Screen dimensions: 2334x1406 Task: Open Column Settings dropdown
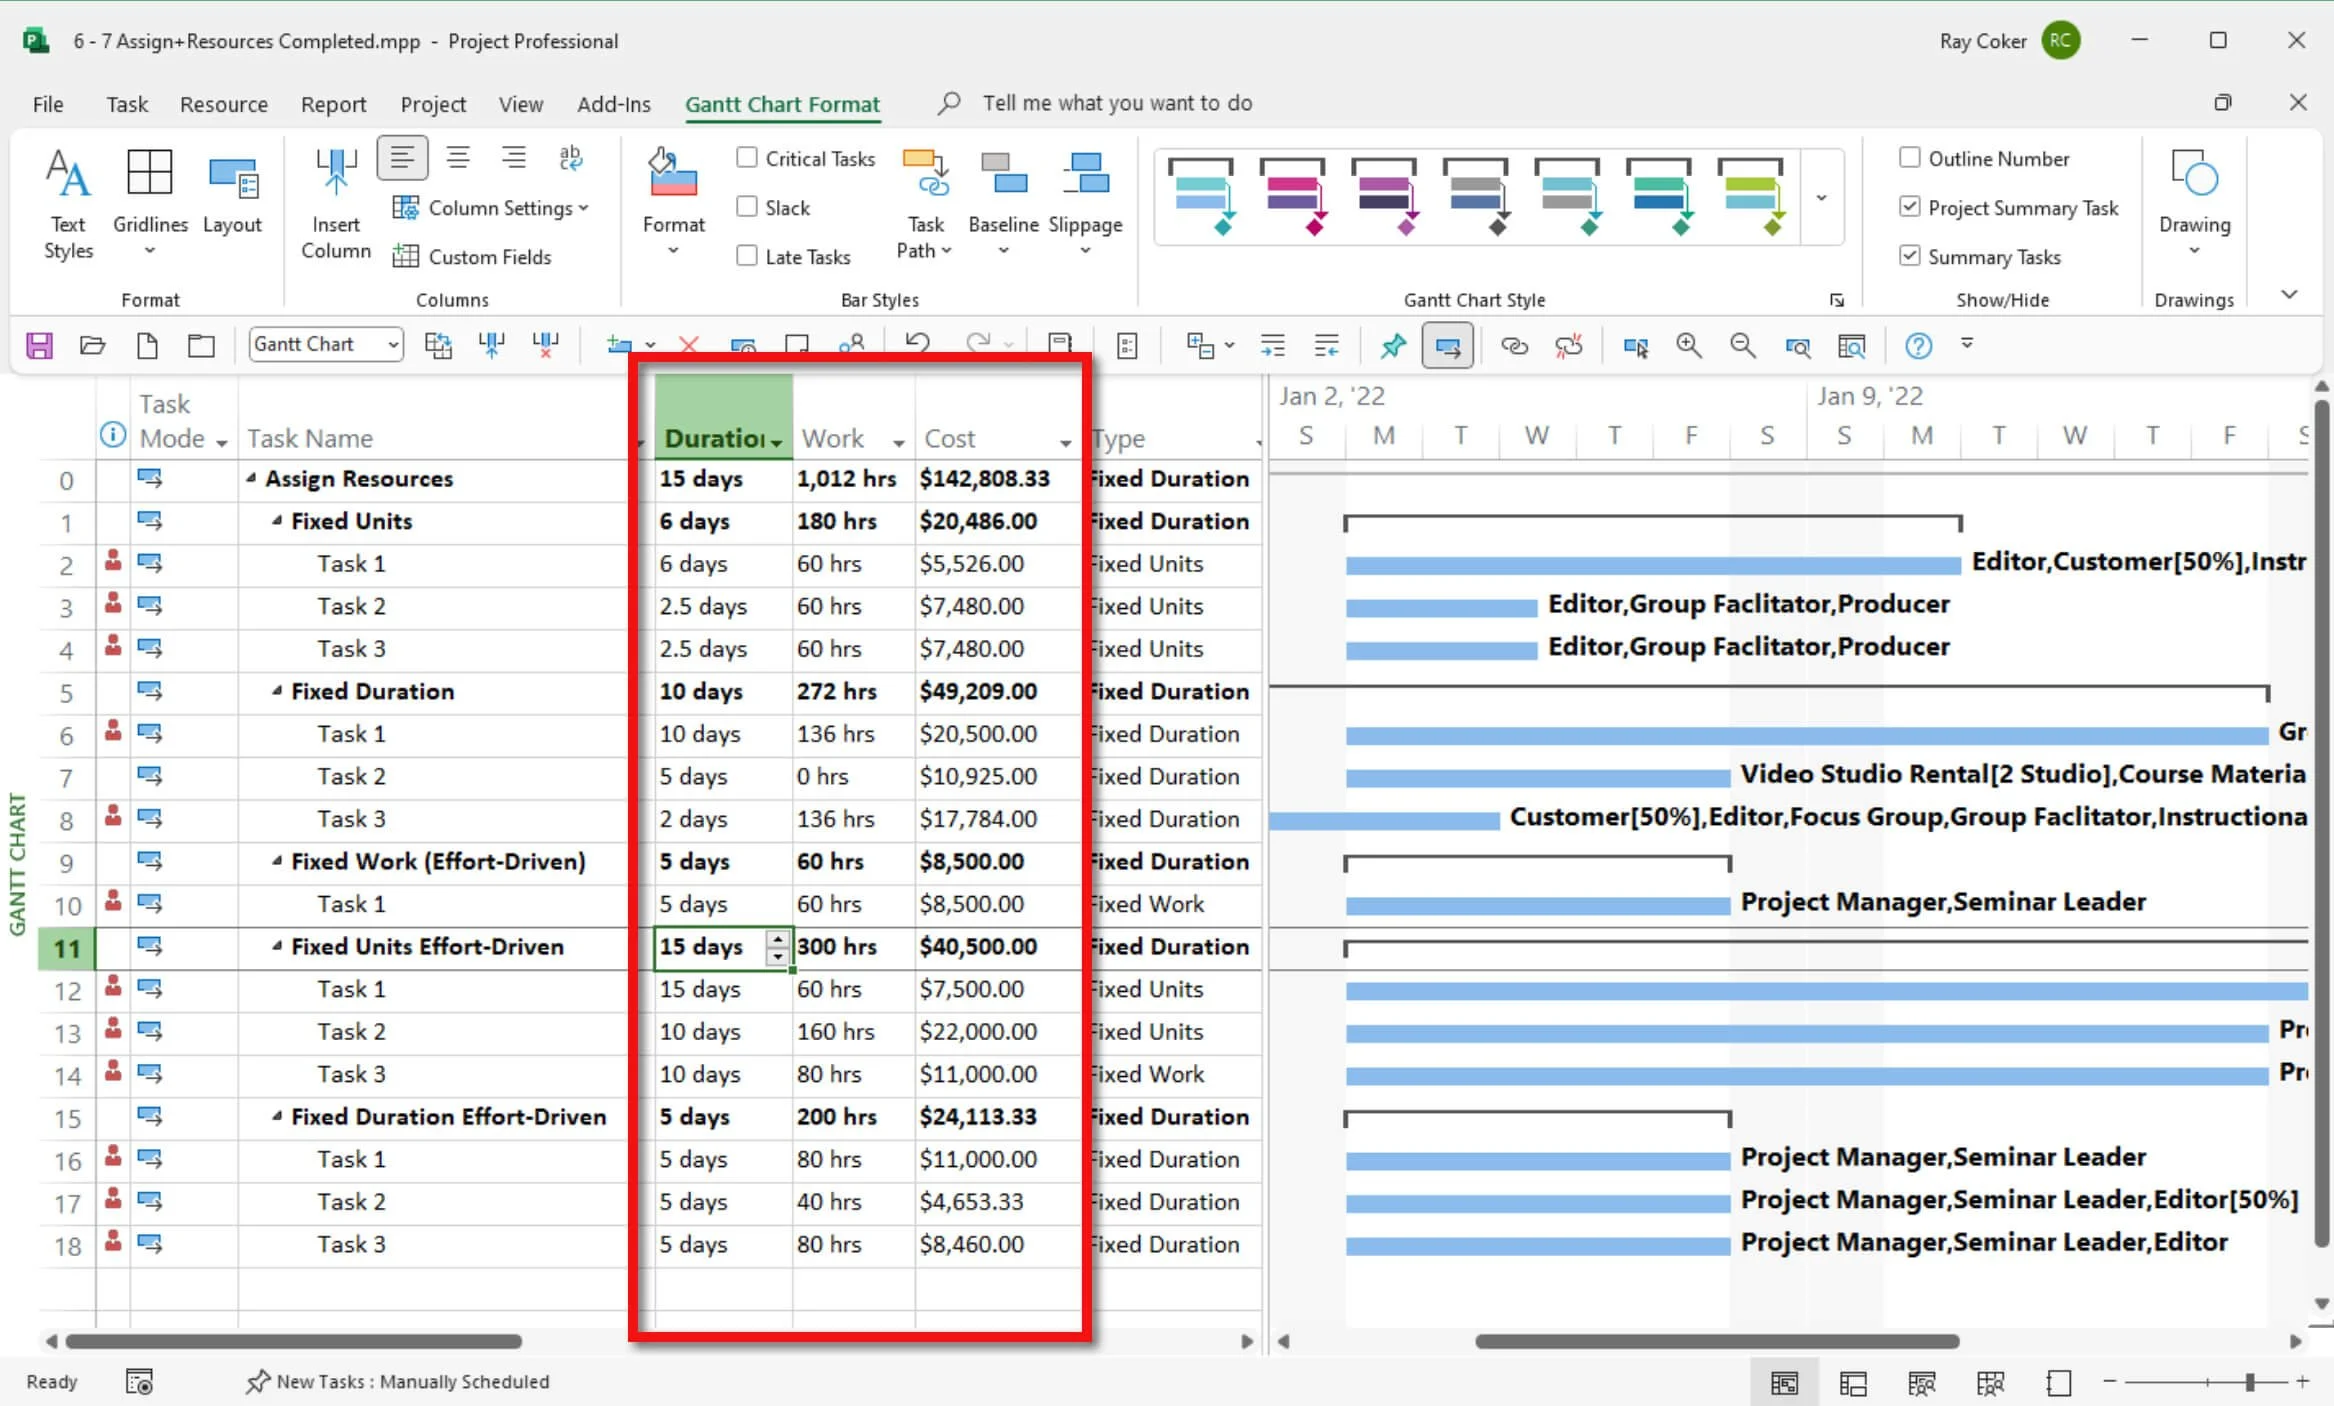pos(490,208)
